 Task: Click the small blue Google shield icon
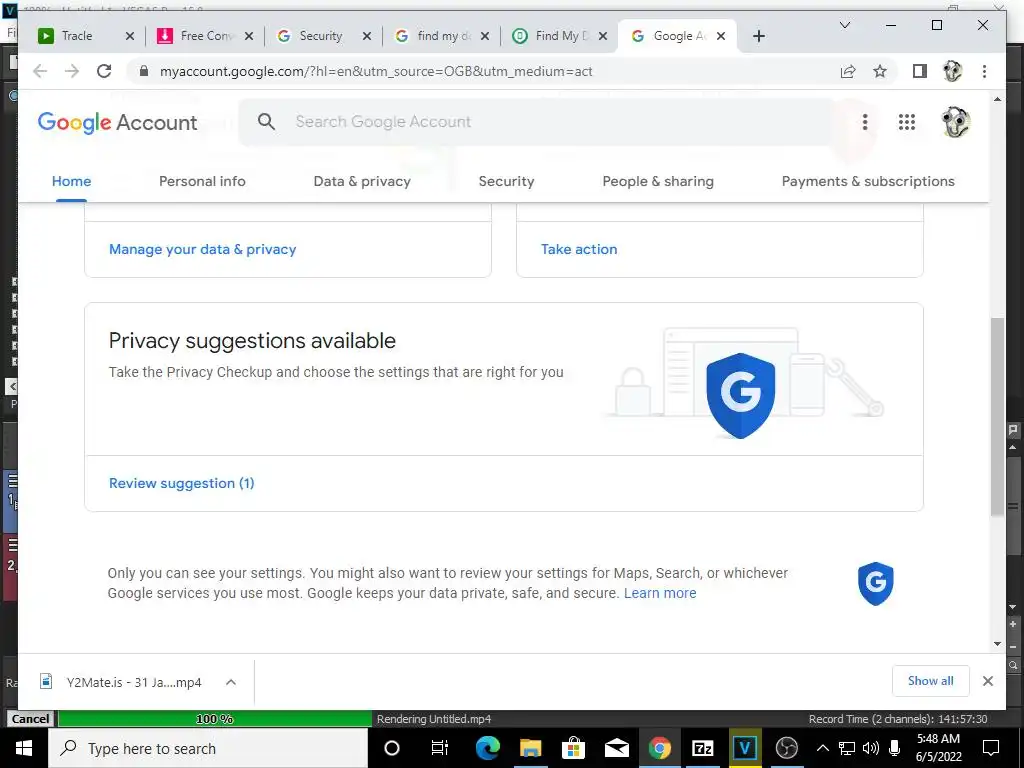click(x=875, y=583)
